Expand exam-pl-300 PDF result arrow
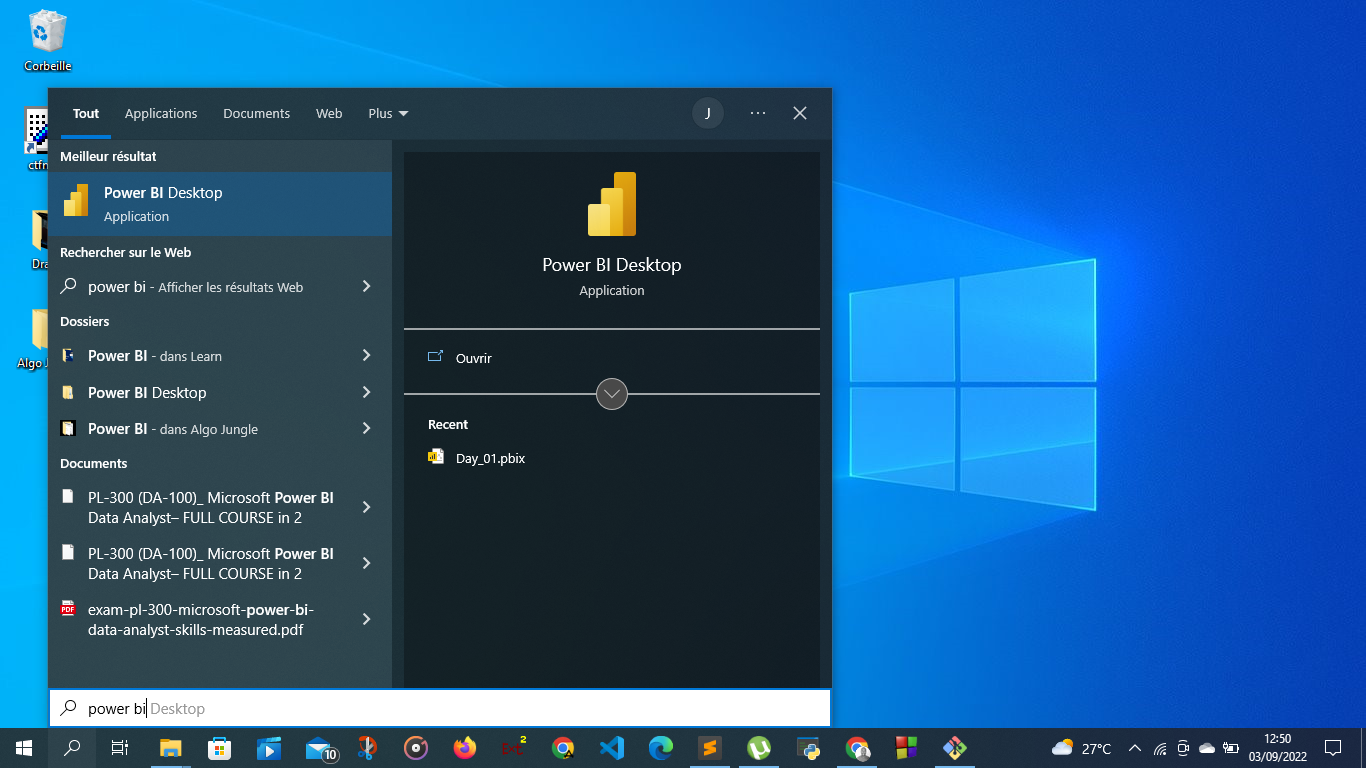The width and height of the screenshot is (1366, 768). tap(366, 619)
